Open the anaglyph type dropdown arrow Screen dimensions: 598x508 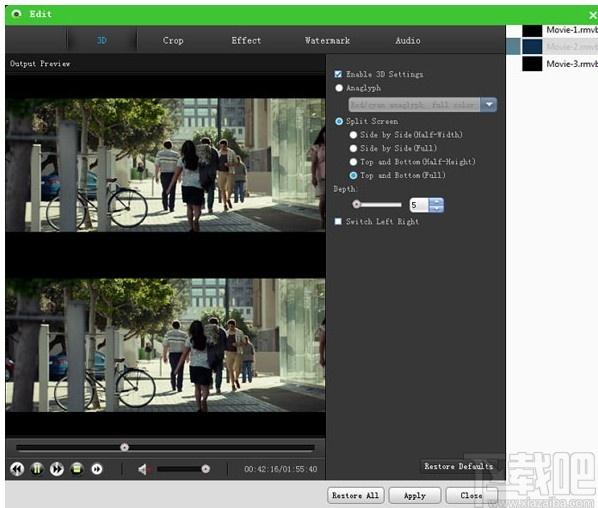489,104
